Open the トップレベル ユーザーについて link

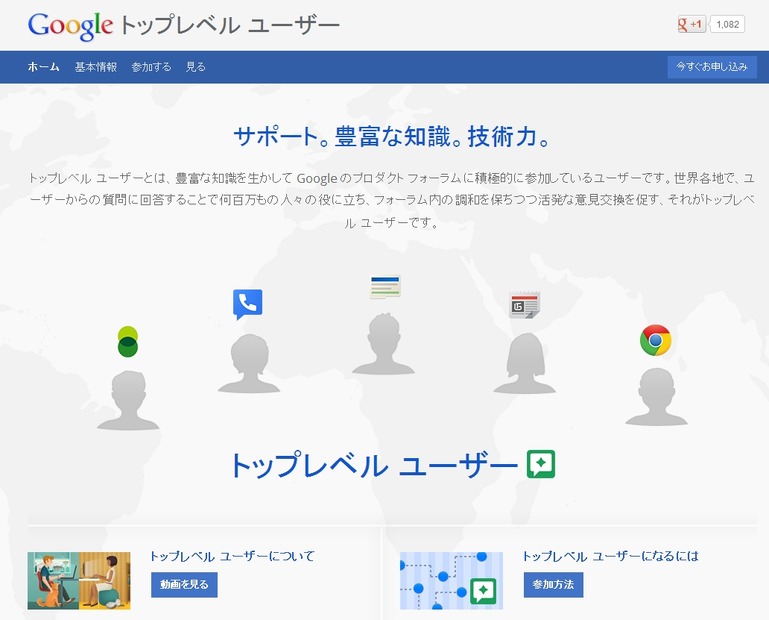point(232,556)
